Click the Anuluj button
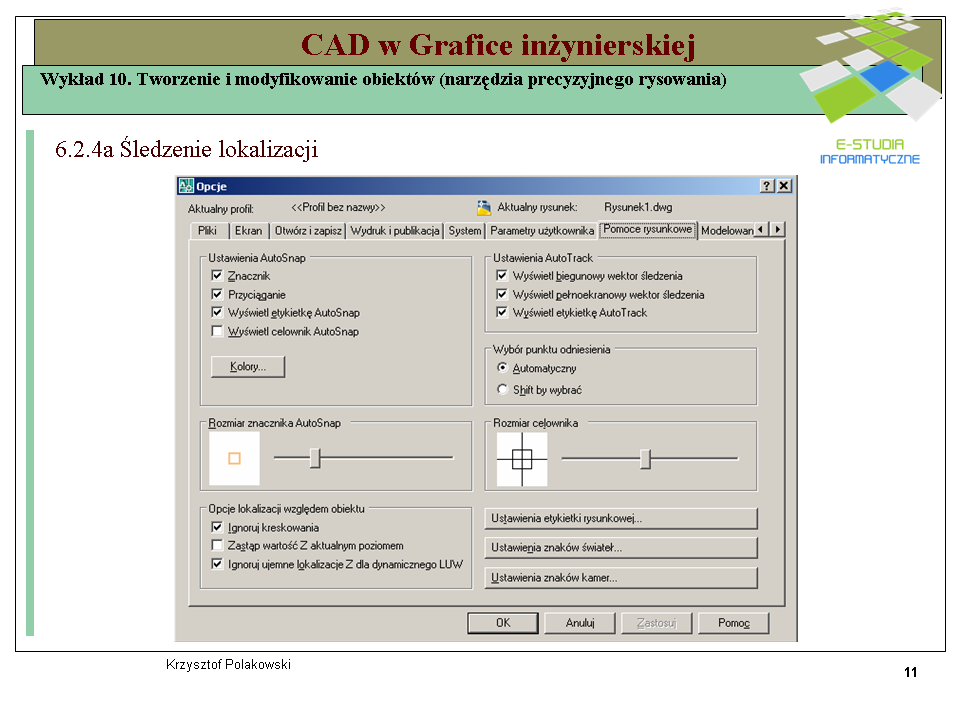Image resolution: width=960 pixels, height=720 pixels. click(580, 623)
